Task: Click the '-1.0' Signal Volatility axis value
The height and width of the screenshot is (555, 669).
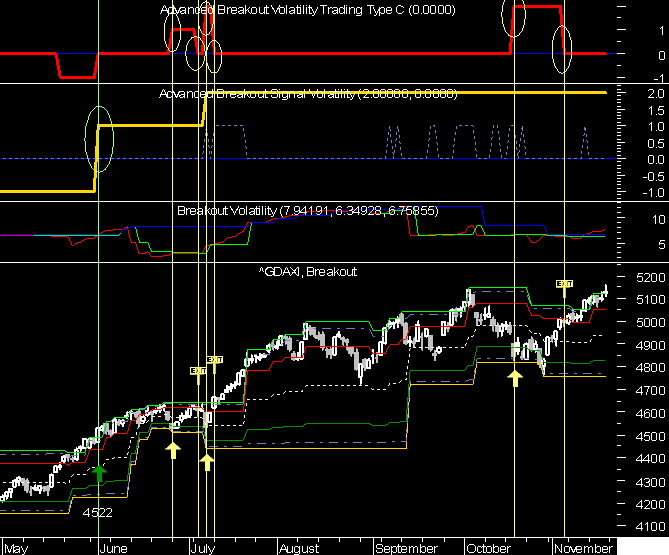Action: (x=653, y=192)
